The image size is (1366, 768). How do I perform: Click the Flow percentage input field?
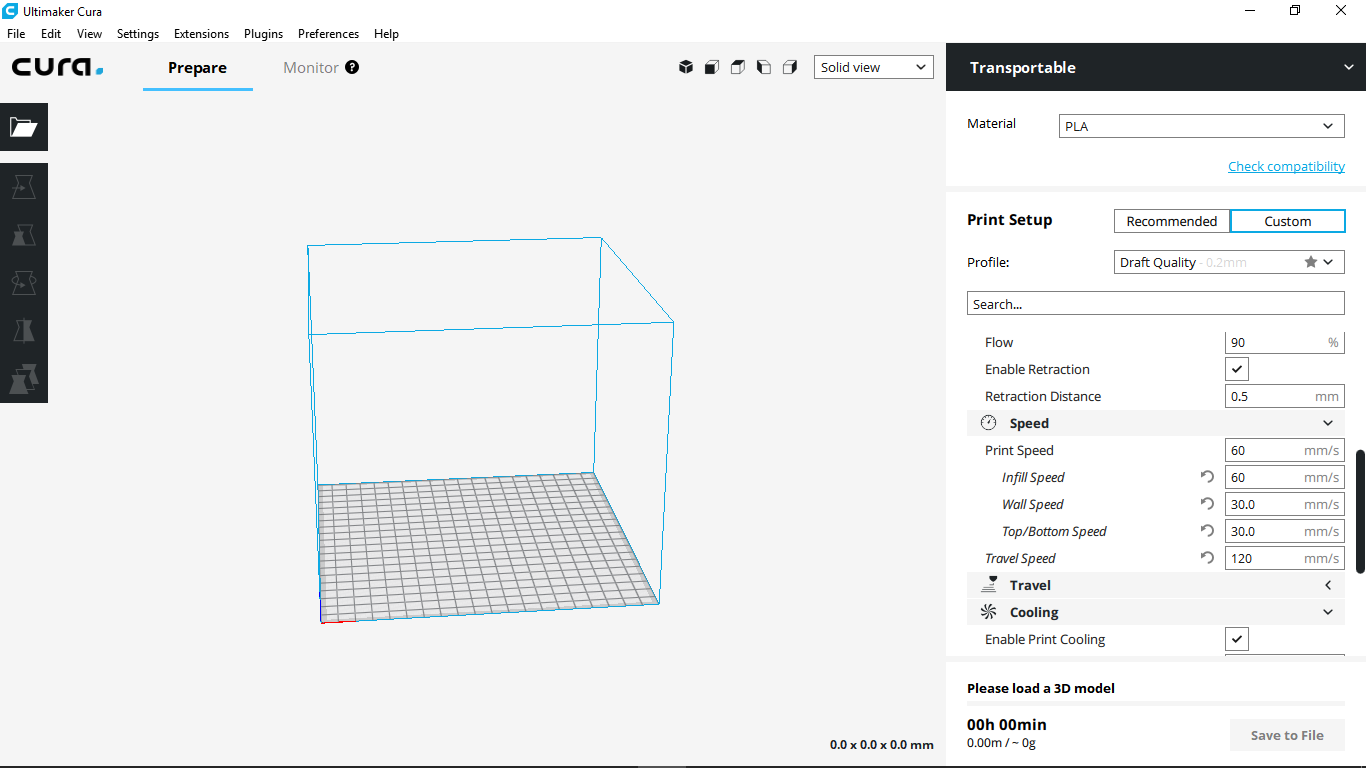[x=1285, y=342]
